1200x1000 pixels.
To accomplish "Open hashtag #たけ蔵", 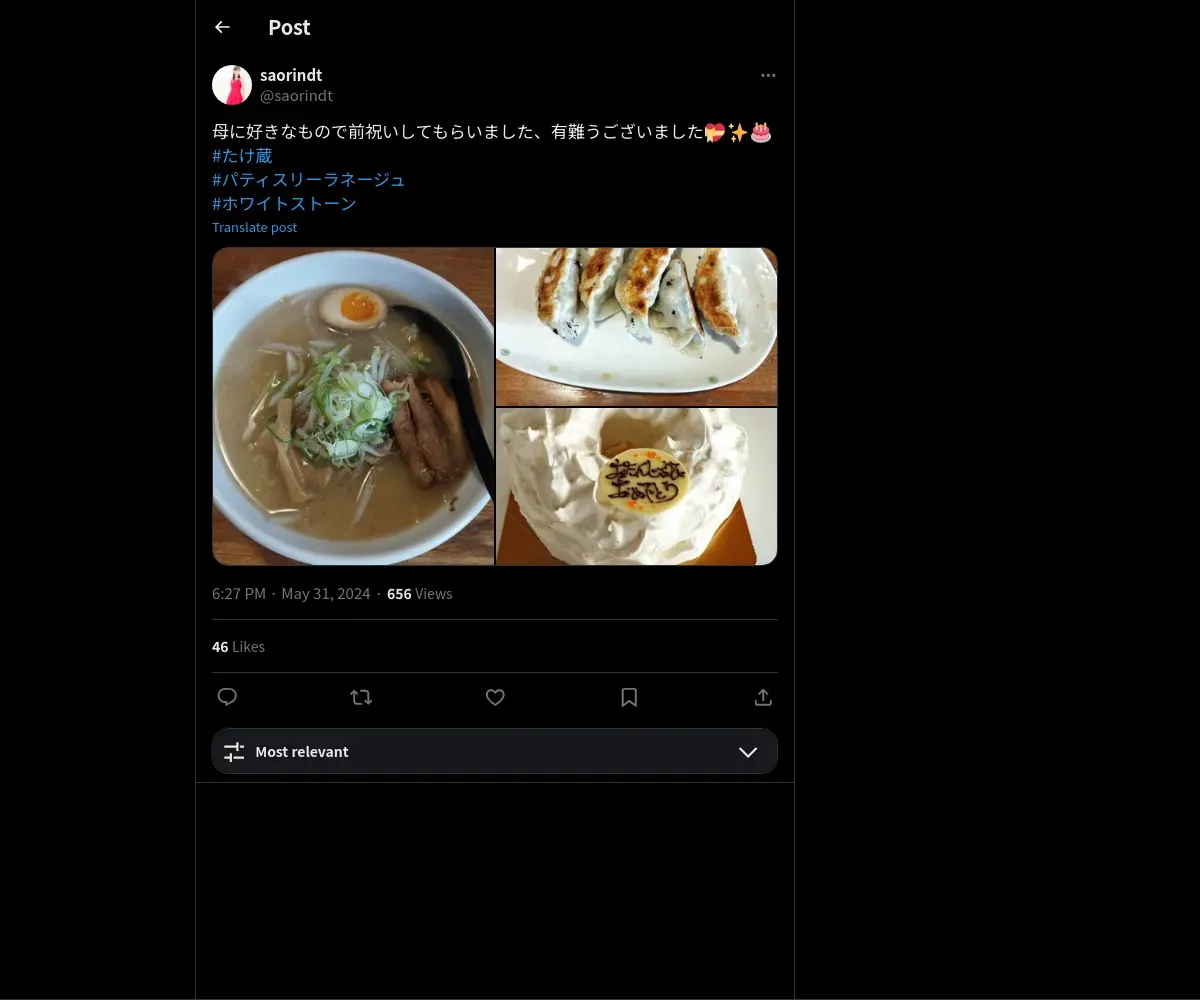I will click(x=242, y=156).
